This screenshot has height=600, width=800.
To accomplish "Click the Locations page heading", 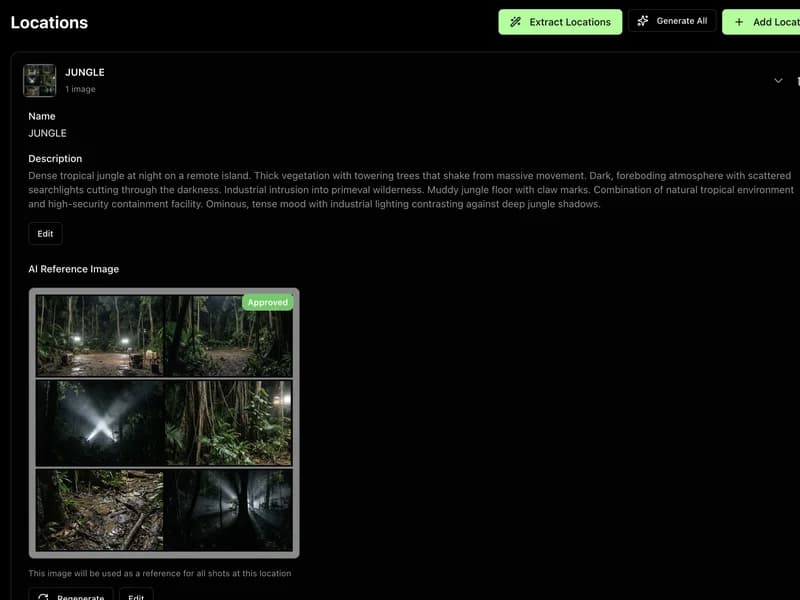I will [49, 22].
